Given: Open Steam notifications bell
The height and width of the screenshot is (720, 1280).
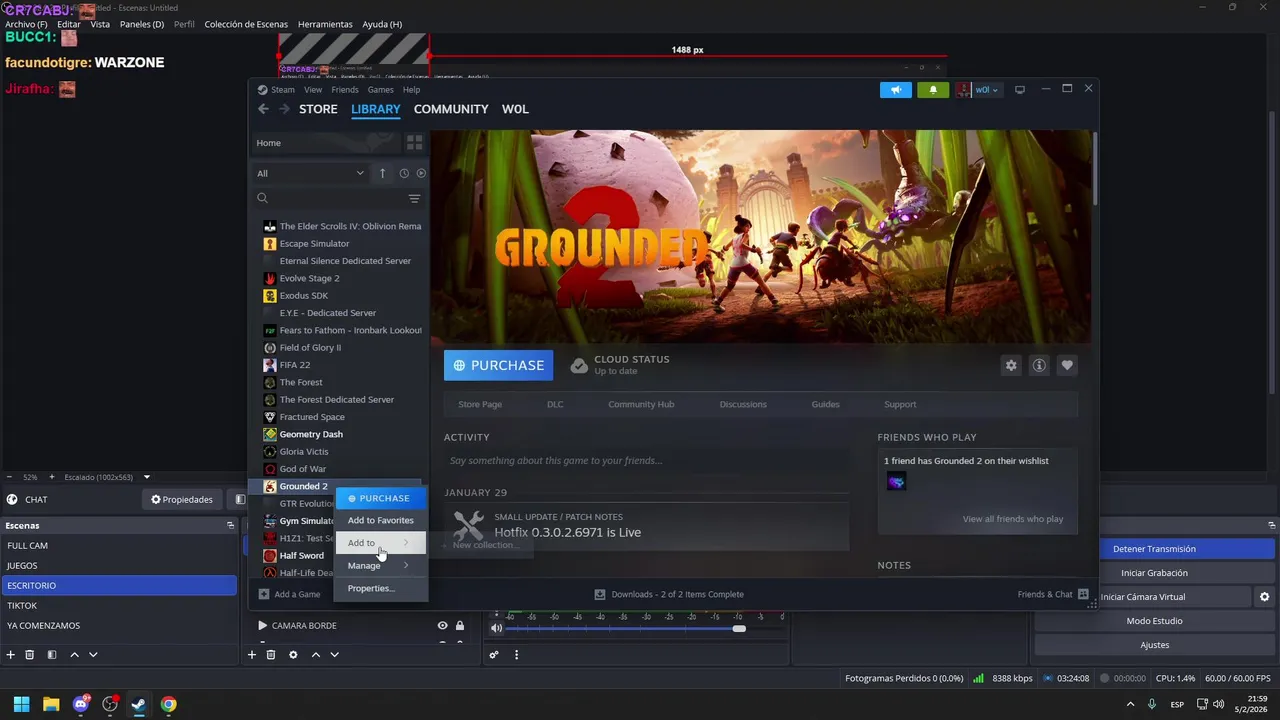Looking at the screenshot, I should [933, 90].
